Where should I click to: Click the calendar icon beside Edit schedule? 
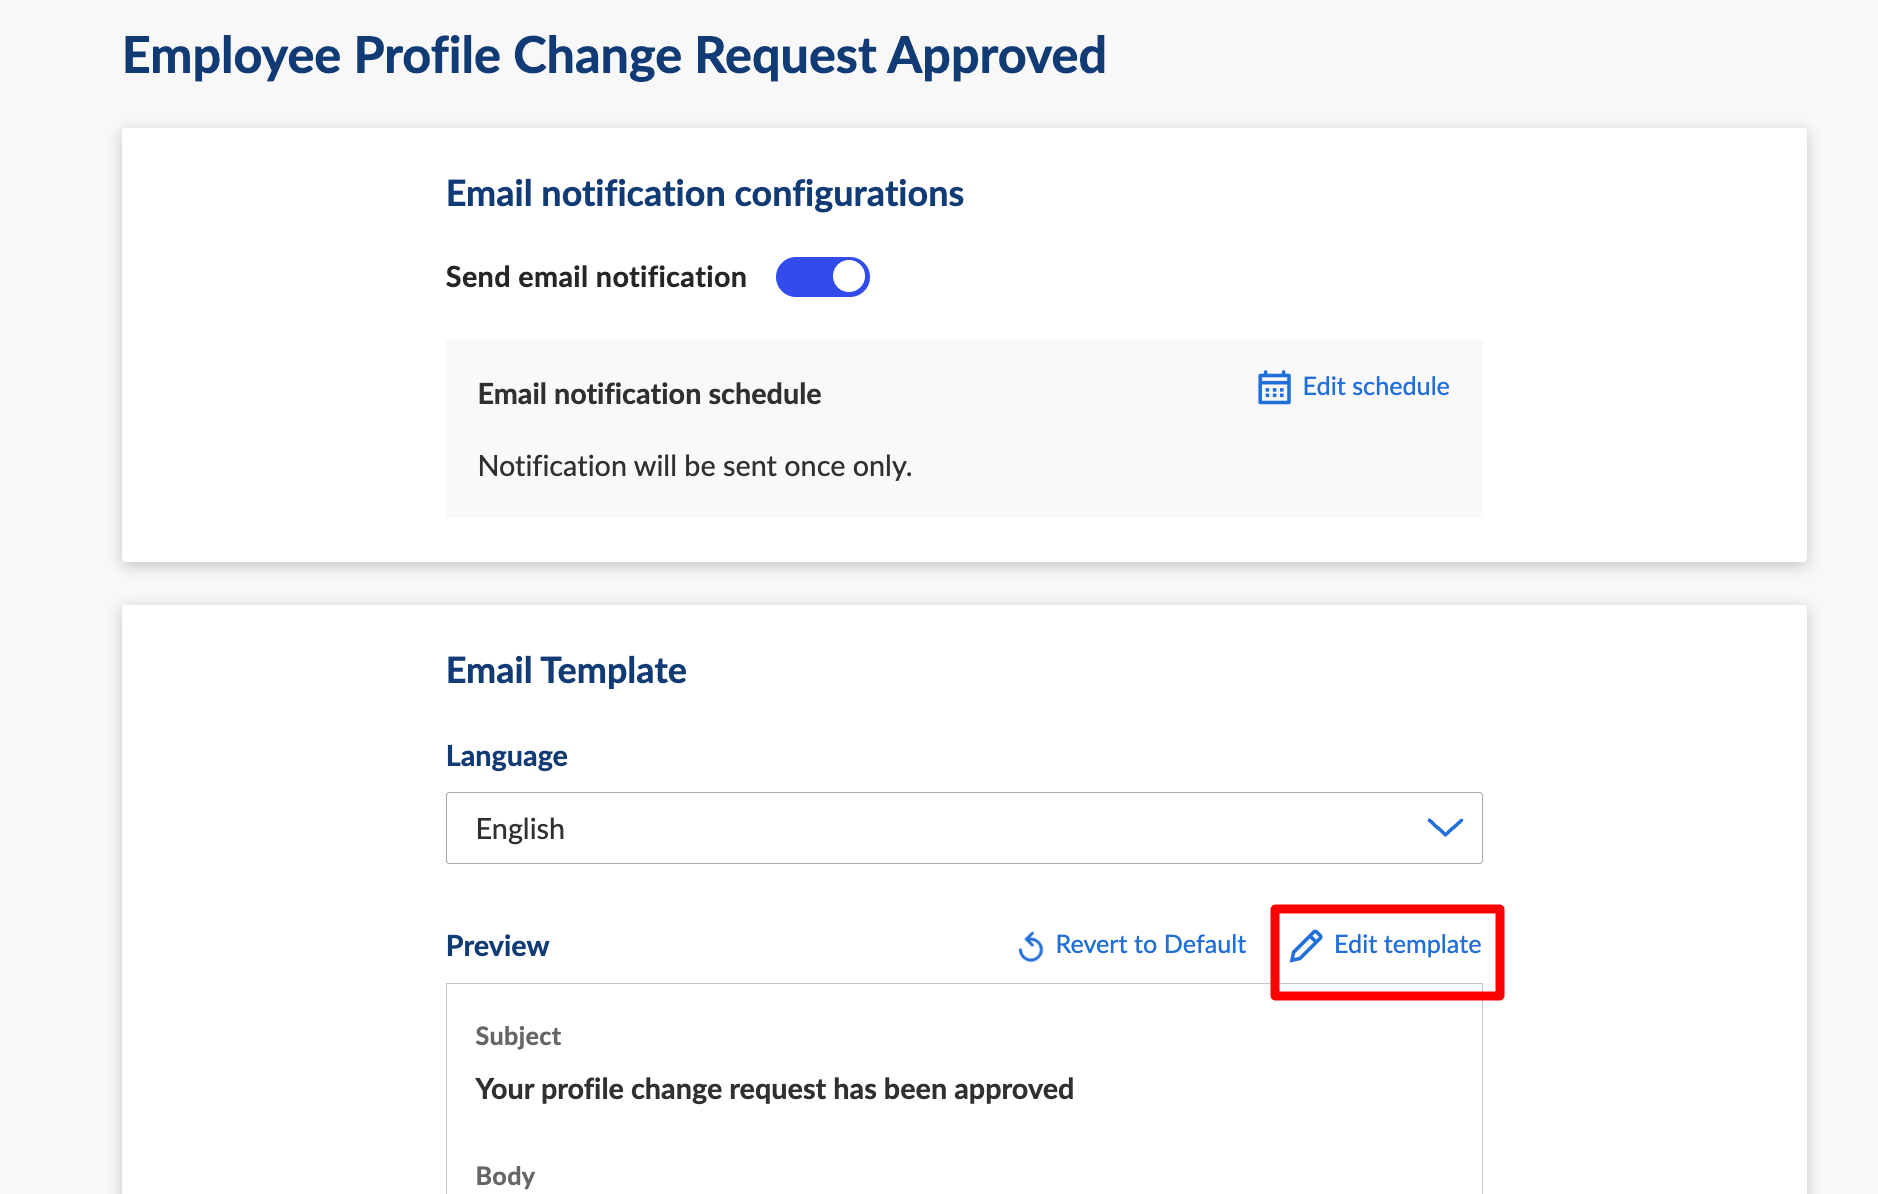pyautogui.click(x=1274, y=387)
